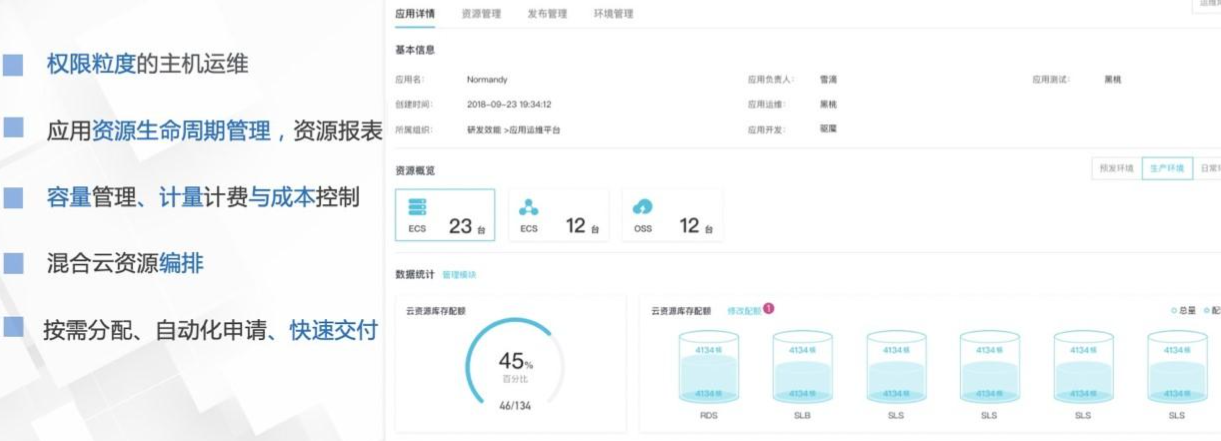
Task: Click the server icon on ECS 23台 card
Action: pos(417,207)
